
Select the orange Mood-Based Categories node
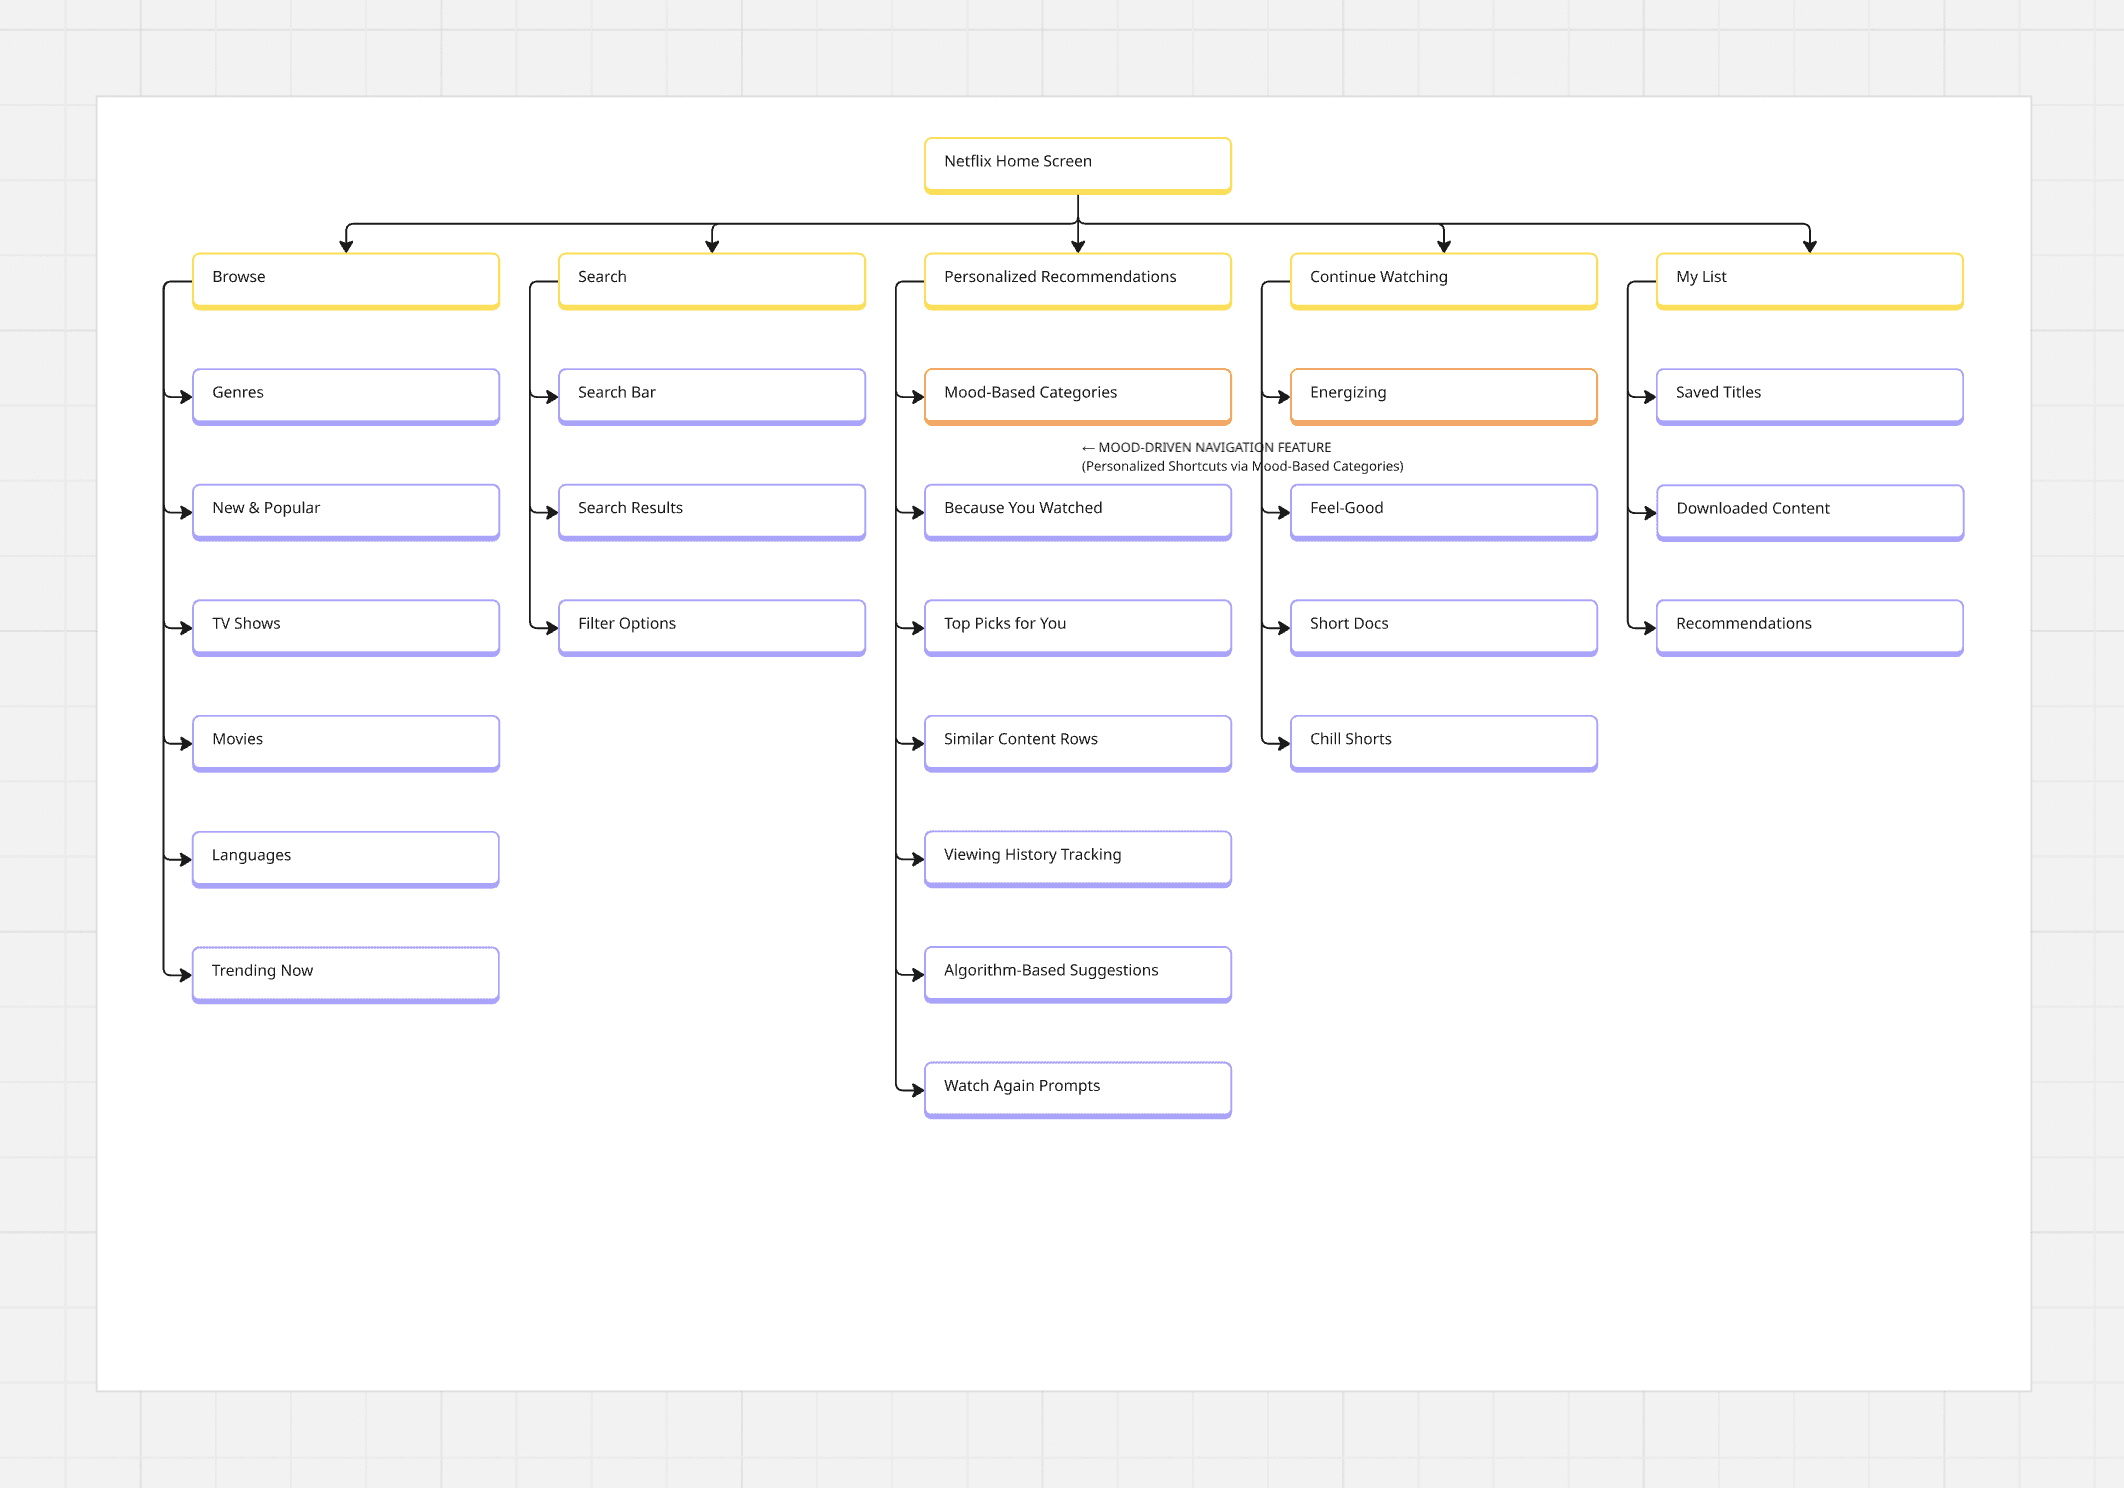[x=1077, y=396]
